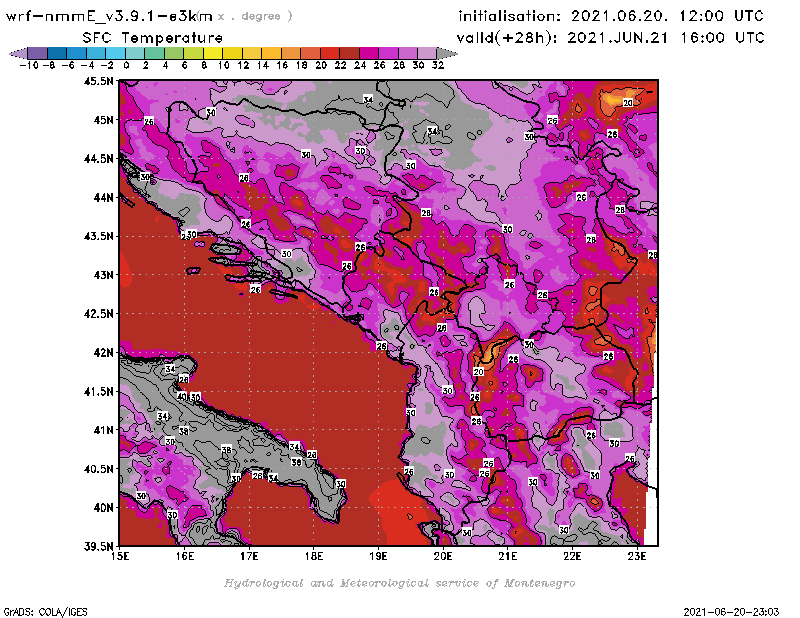Click the 21E longitude axis label
The height and width of the screenshot is (618, 800).
pos(508,556)
